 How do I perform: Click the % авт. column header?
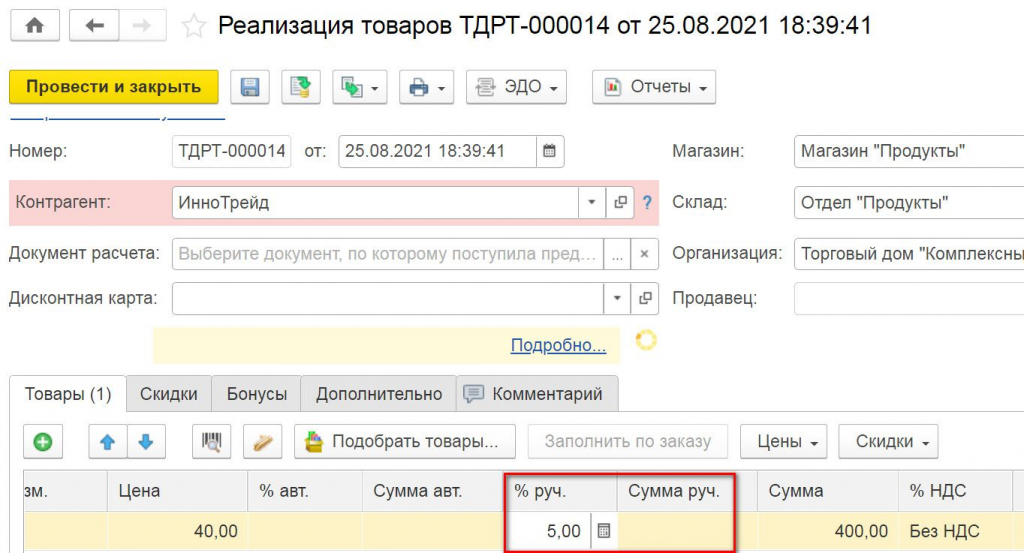coord(304,491)
